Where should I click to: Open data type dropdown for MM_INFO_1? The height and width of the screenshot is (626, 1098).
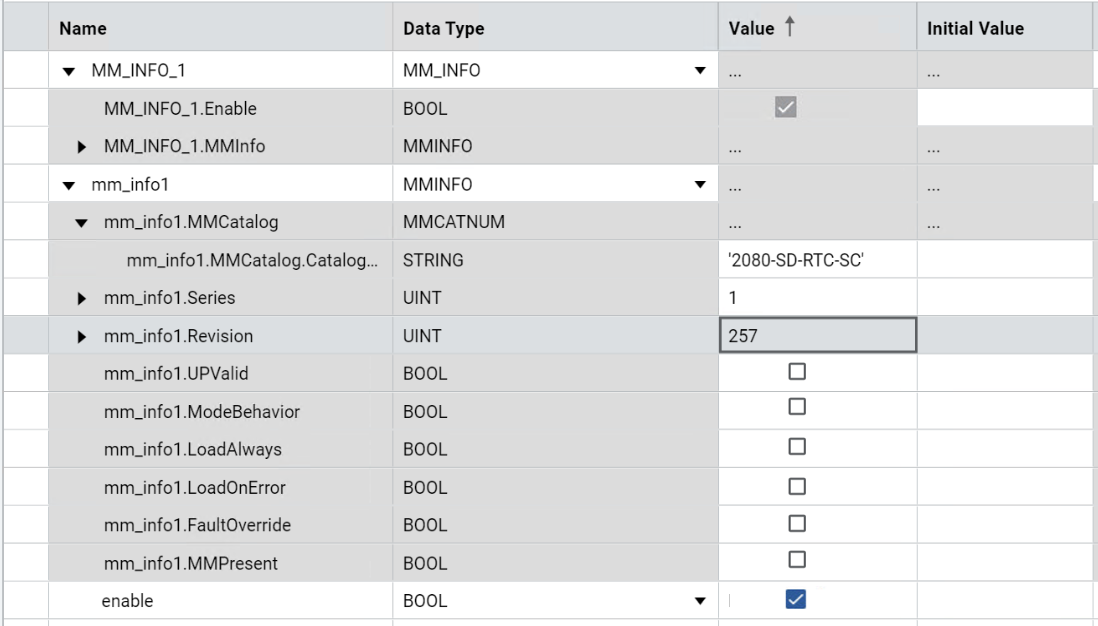(x=698, y=70)
